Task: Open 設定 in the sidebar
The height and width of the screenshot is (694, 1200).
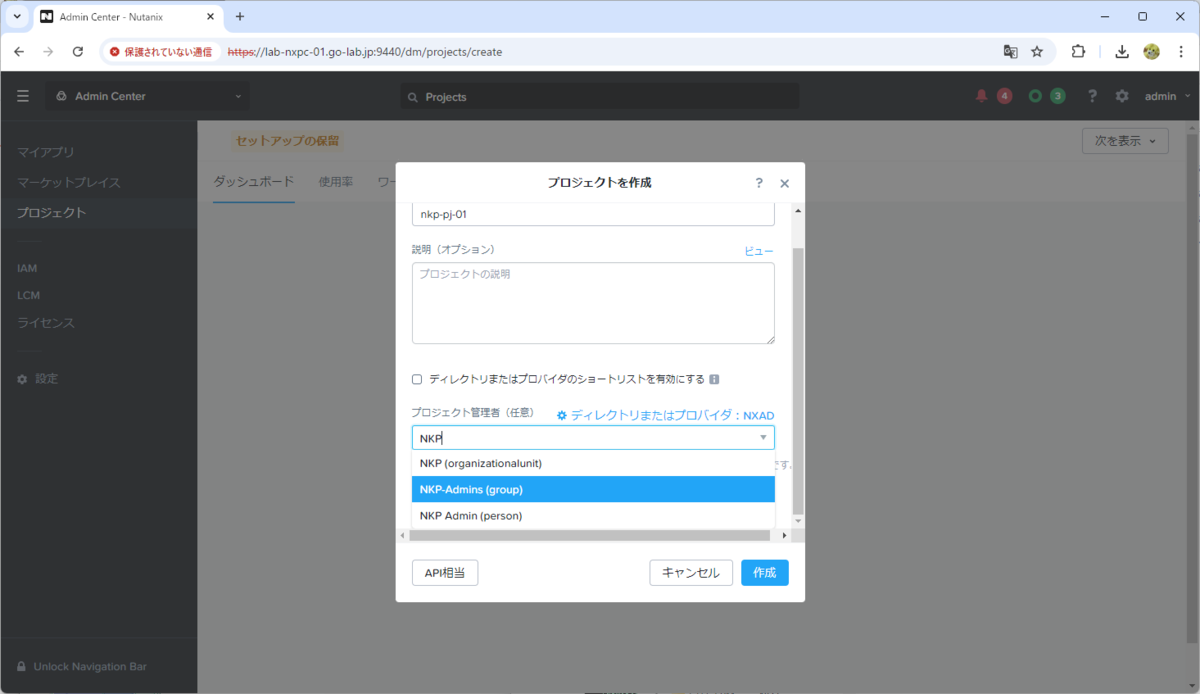Action: (38, 379)
